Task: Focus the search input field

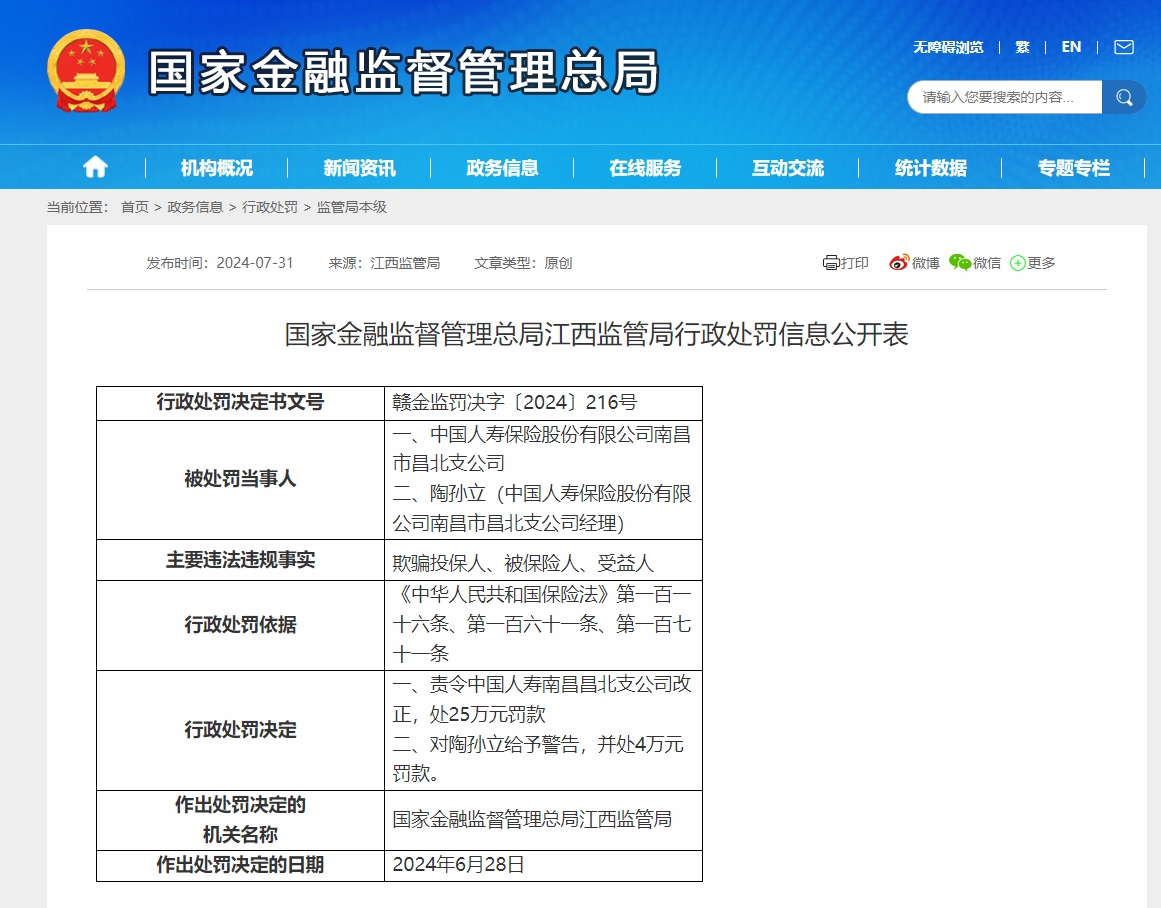Action: (x=1005, y=97)
